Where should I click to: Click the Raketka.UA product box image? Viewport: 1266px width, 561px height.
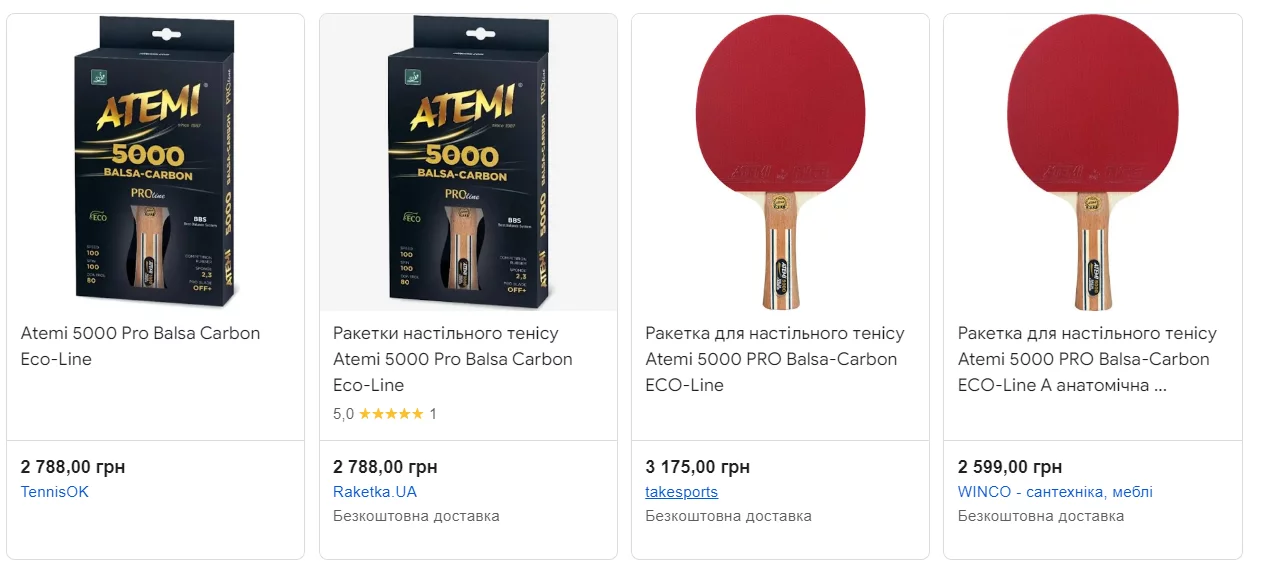468,165
